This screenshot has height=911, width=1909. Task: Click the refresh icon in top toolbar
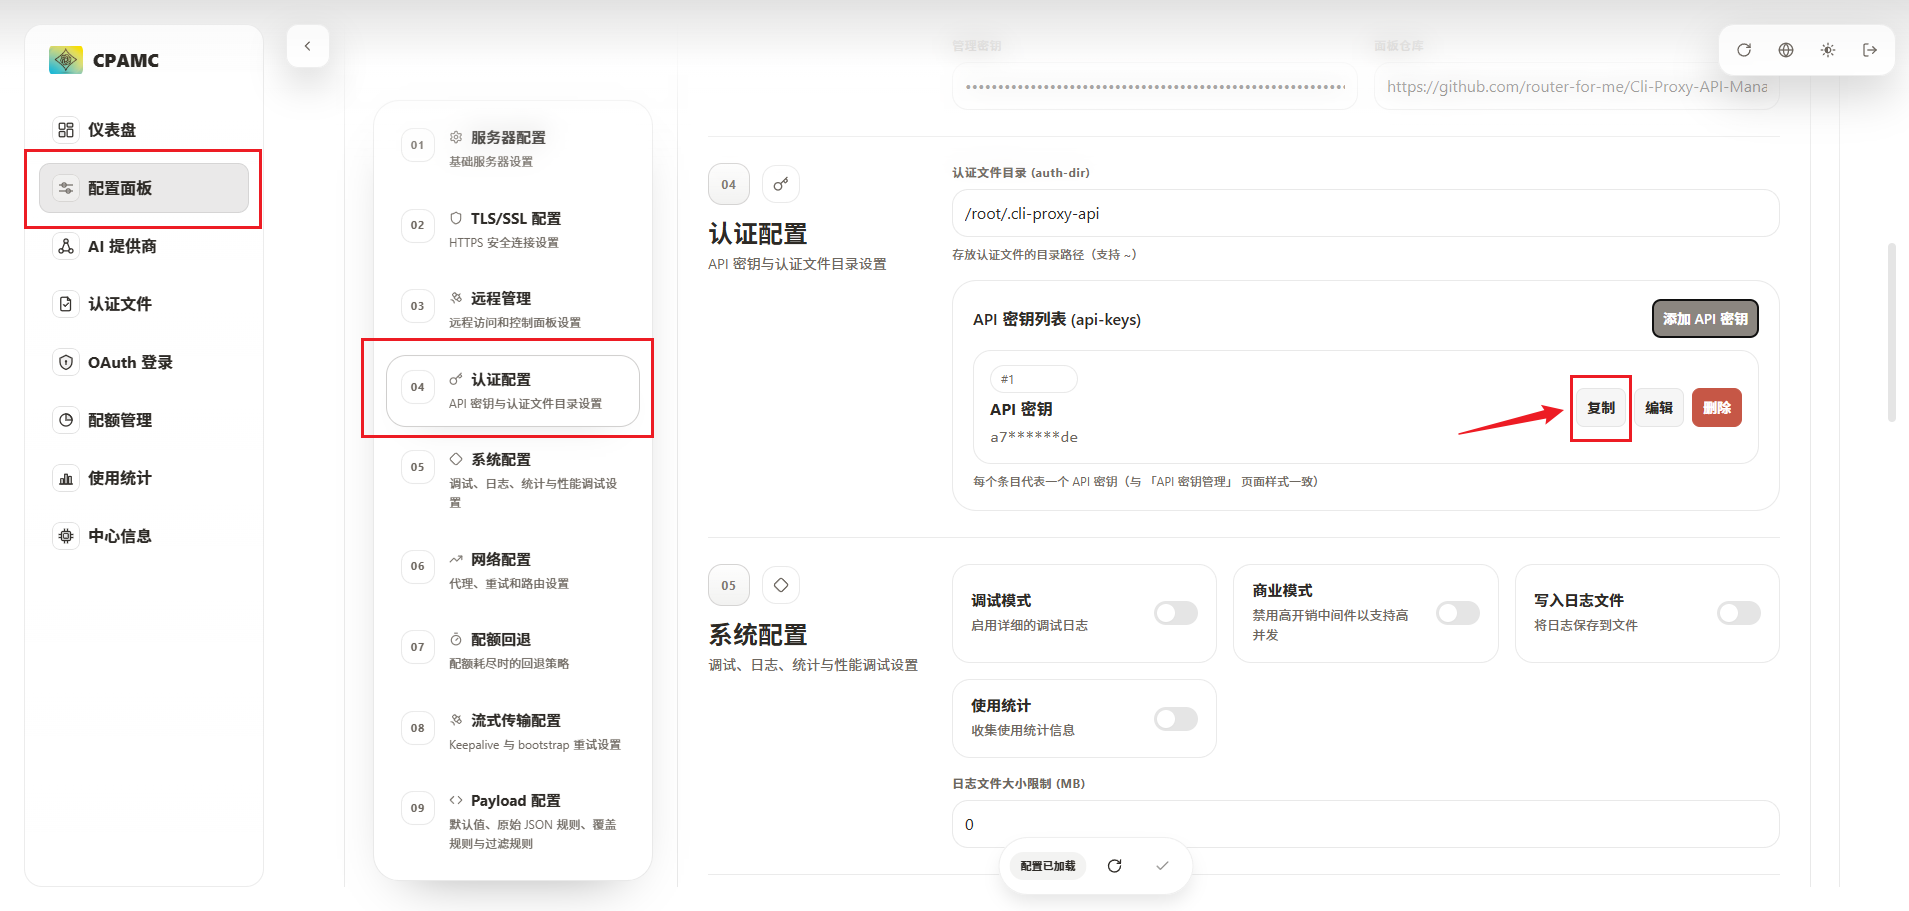click(x=1744, y=50)
